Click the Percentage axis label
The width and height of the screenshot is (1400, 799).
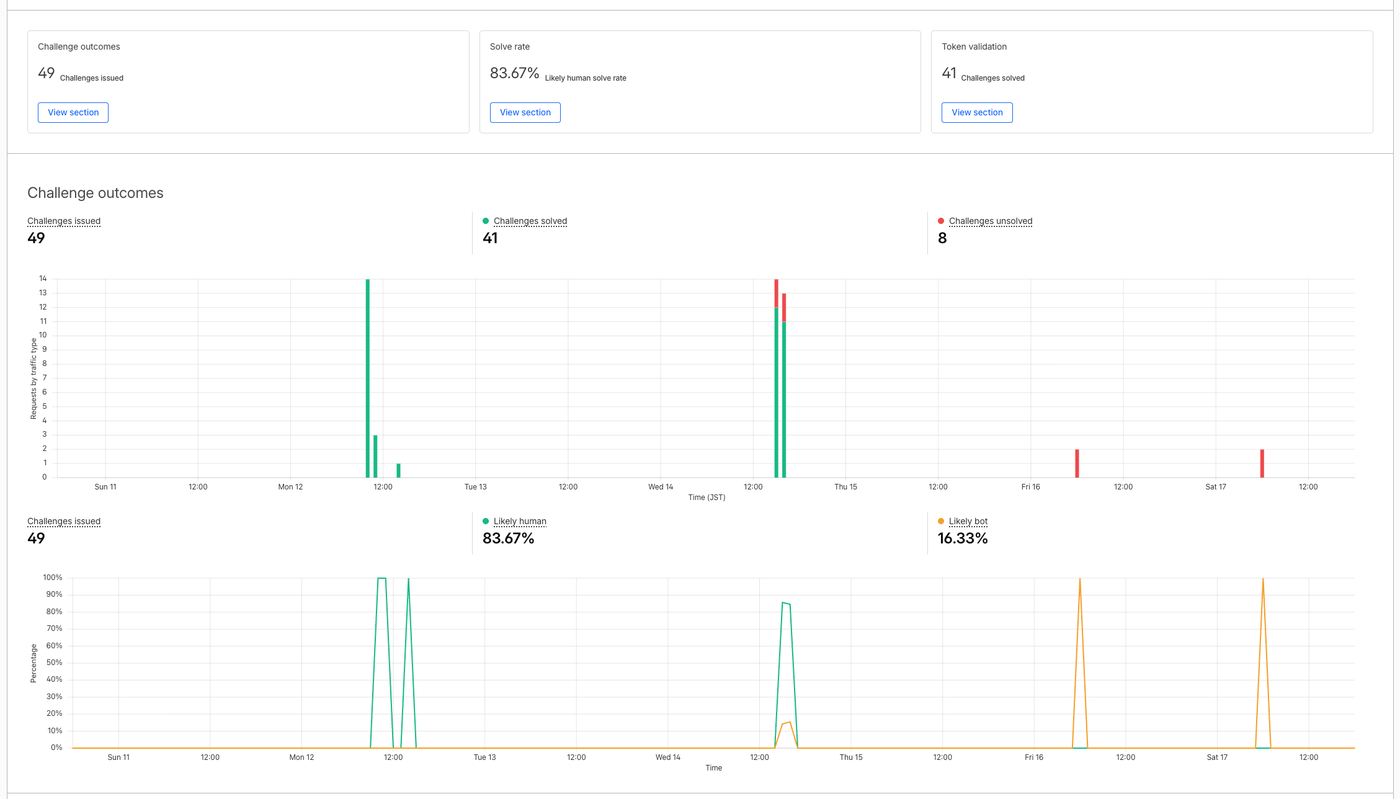33,663
